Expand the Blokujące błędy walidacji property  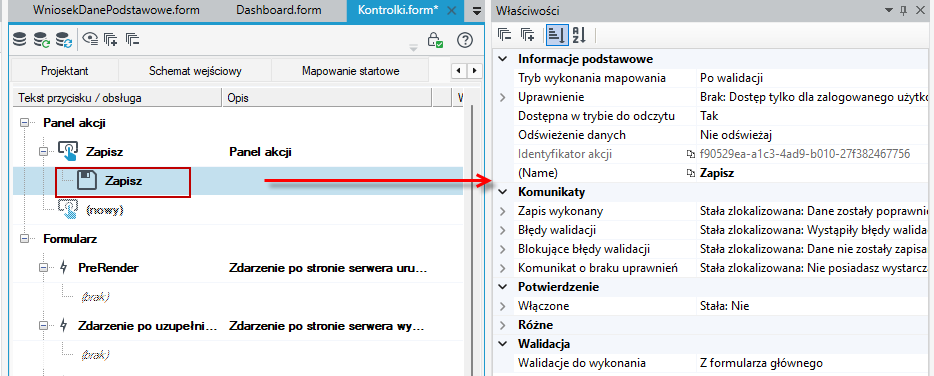coord(503,249)
